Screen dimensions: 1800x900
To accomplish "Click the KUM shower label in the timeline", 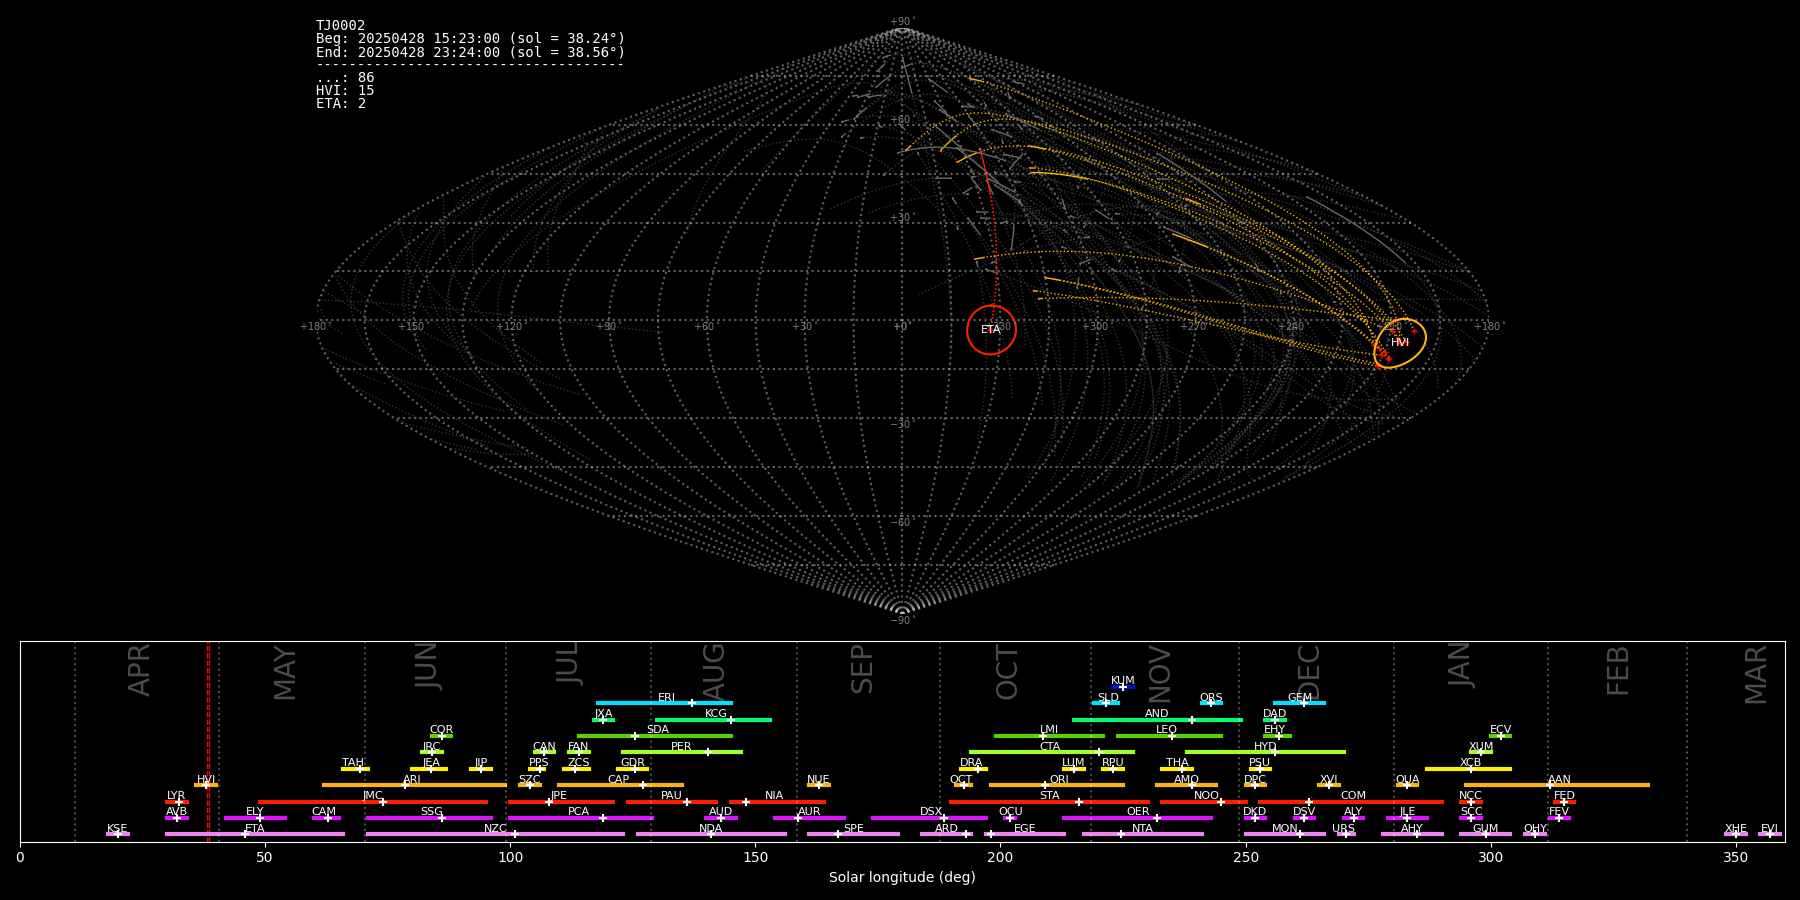I will pyautogui.click(x=1123, y=680).
